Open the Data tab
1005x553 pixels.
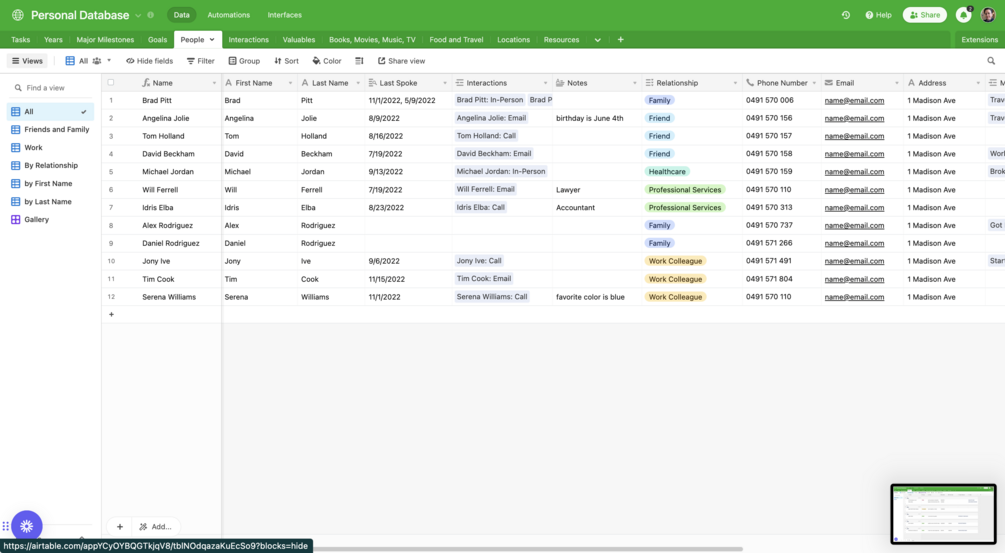click(x=181, y=15)
